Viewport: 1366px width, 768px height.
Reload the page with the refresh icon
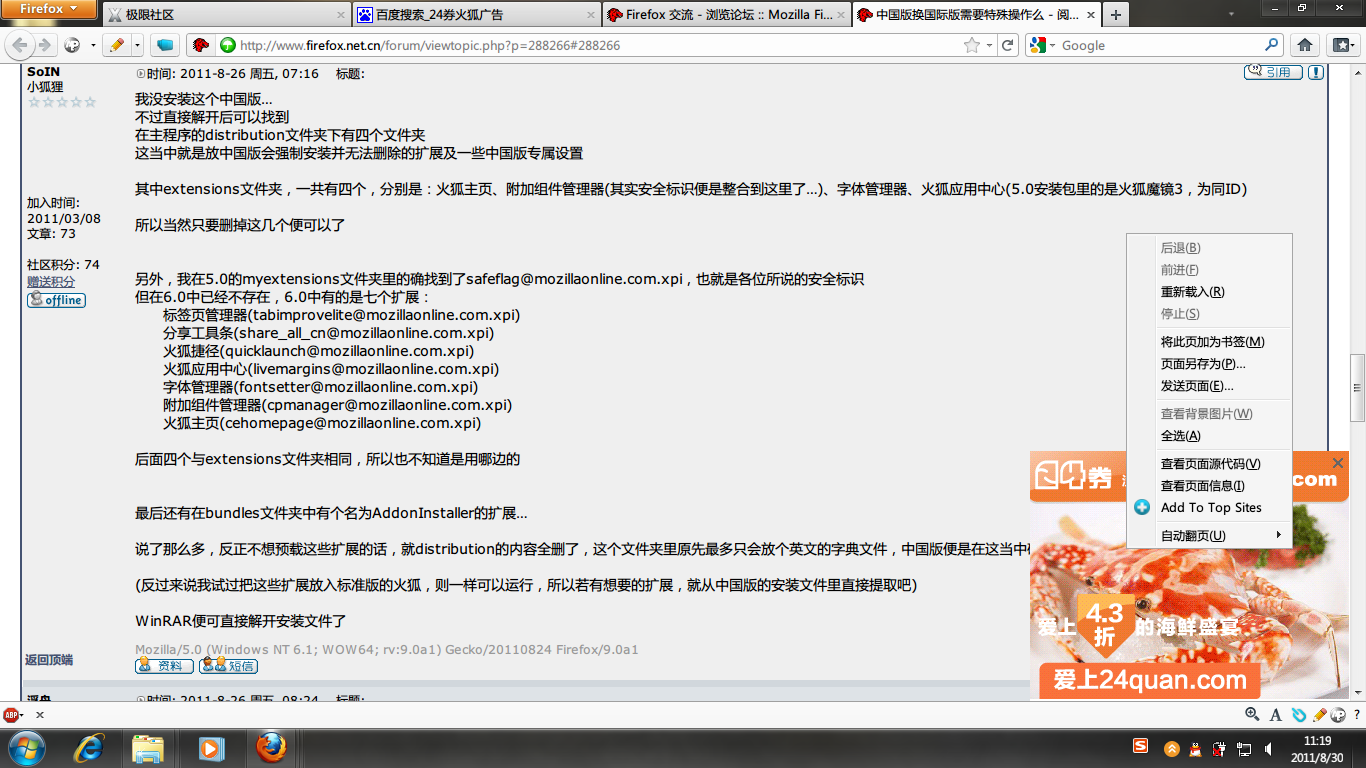pos(1008,45)
